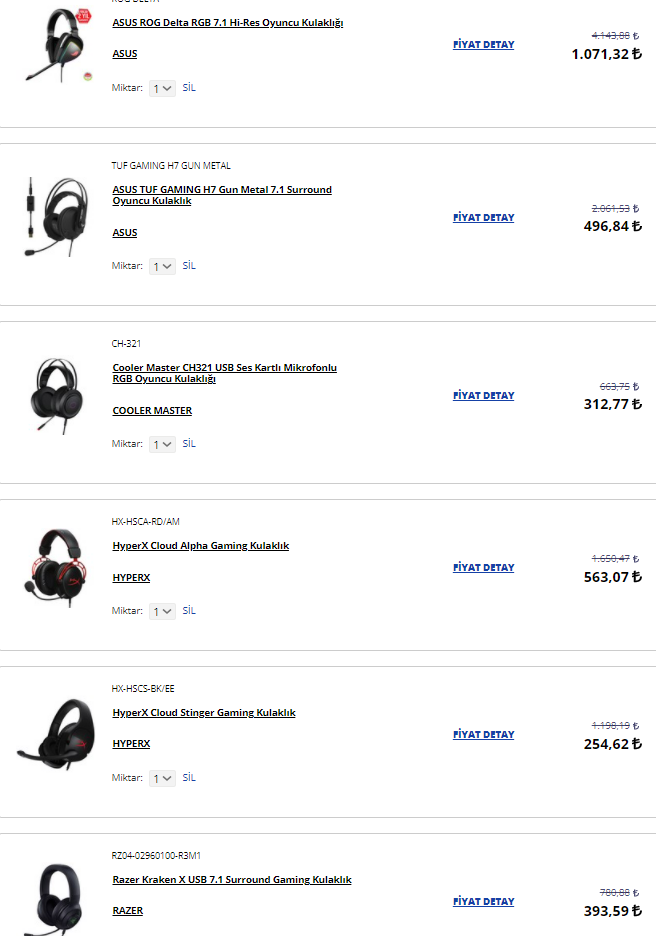Open Razer Kraken X USB 7.1 product link
This screenshot has height=936, width=656.
232,880
